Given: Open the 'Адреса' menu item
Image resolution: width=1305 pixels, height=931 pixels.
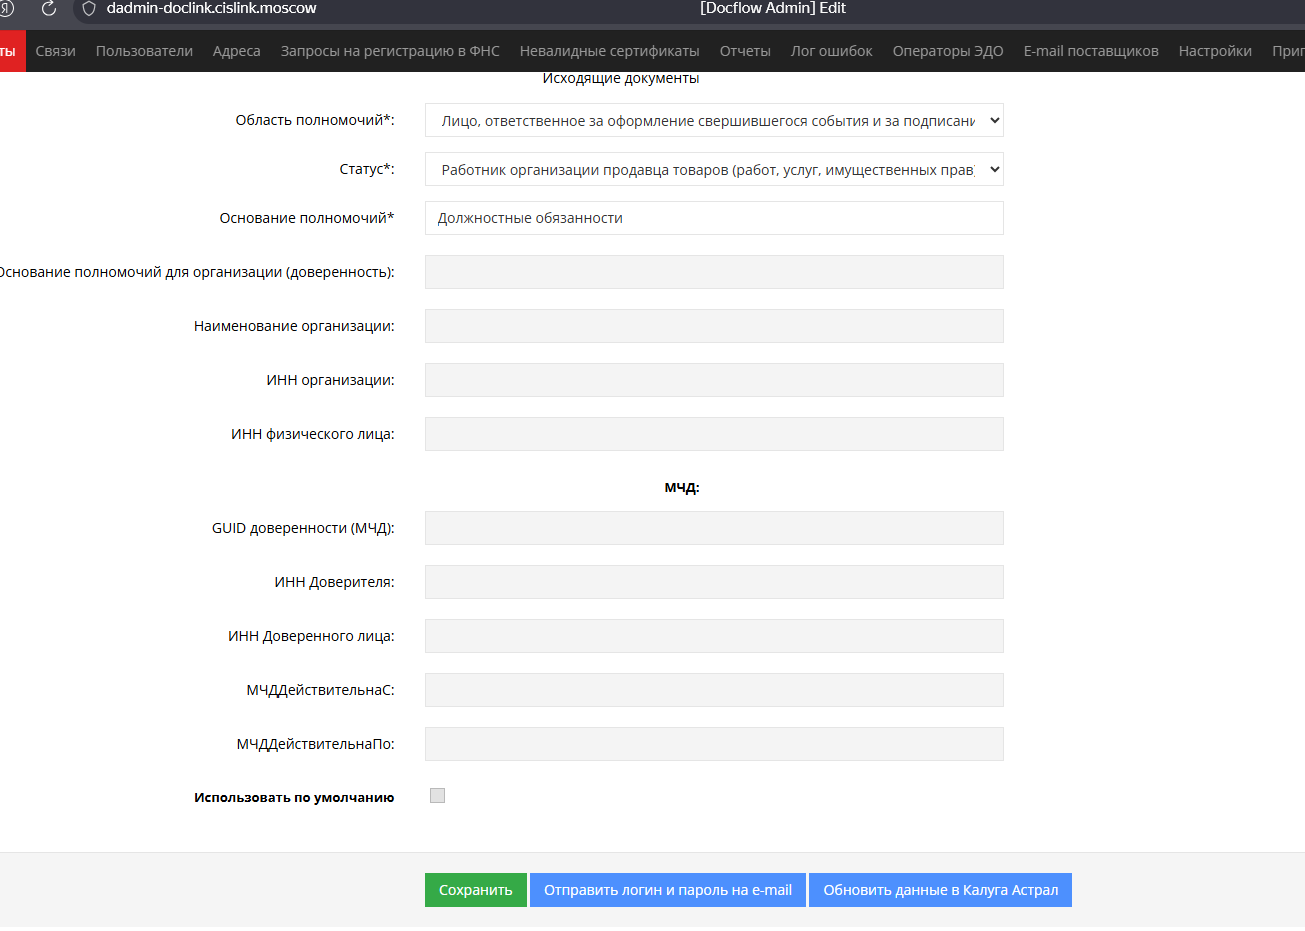Looking at the screenshot, I should click(x=237, y=51).
